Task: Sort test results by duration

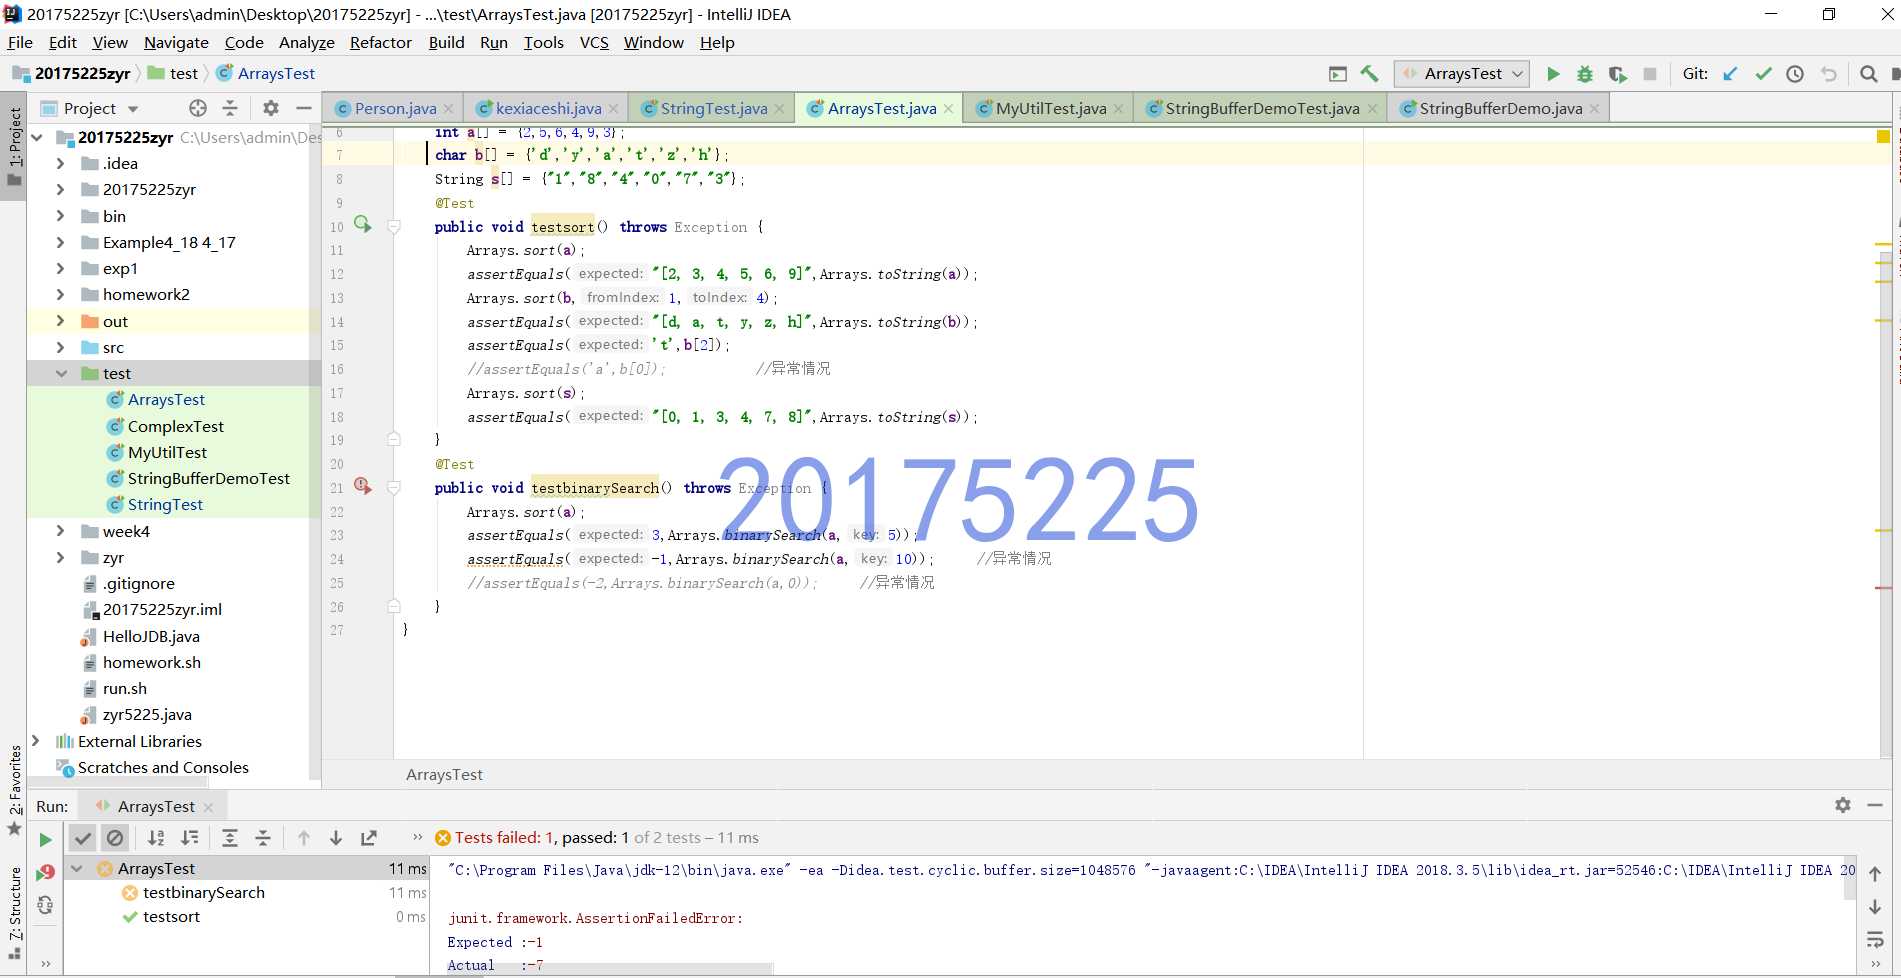Action: (189, 838)
